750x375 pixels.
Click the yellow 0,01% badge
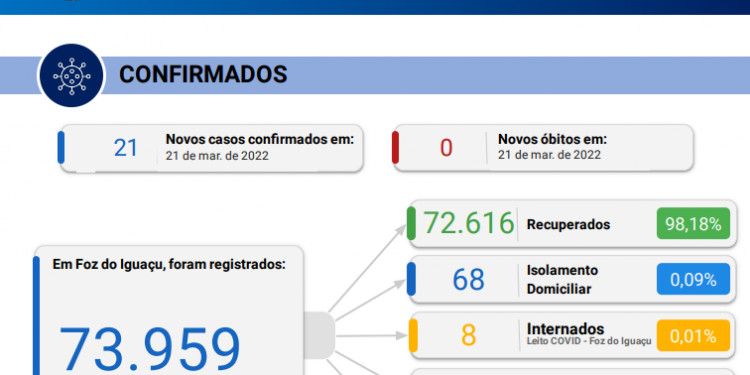tap(694, 336)
